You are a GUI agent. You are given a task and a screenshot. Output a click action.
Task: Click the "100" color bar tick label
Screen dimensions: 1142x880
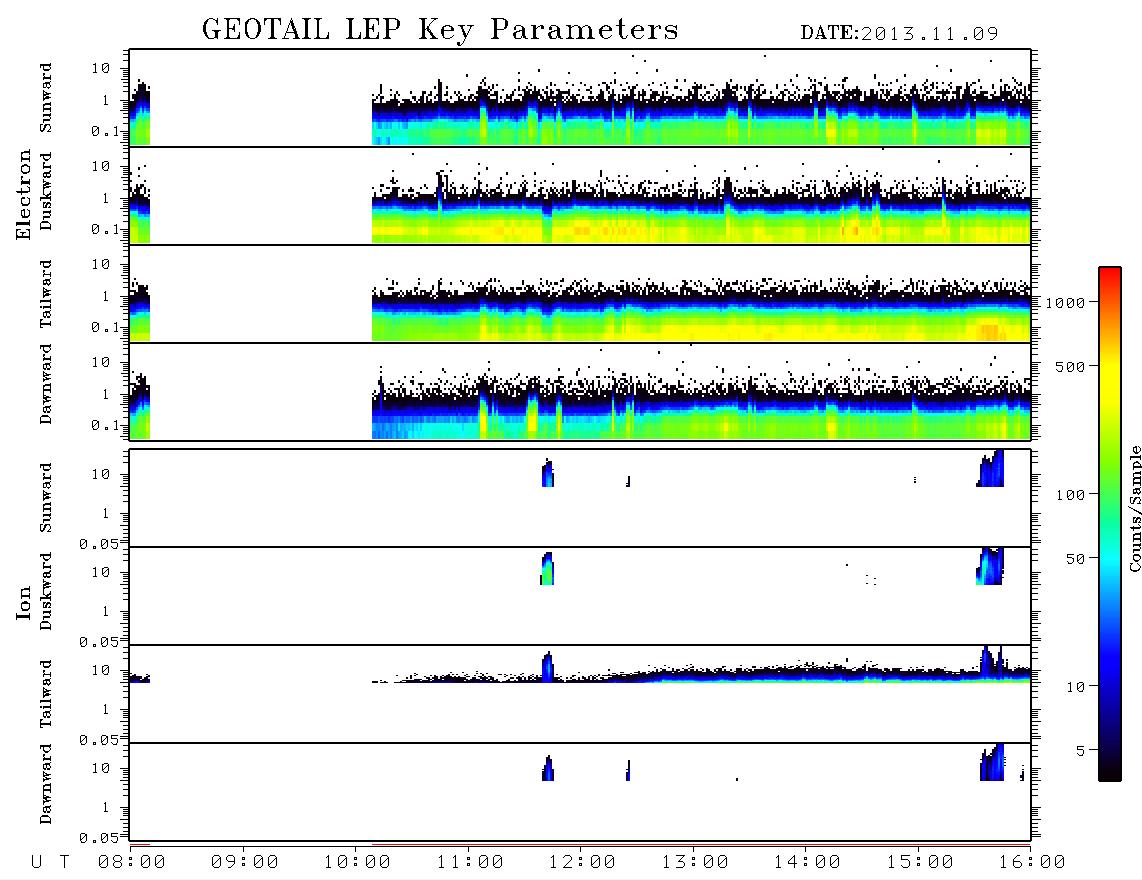pos(1070,495)
